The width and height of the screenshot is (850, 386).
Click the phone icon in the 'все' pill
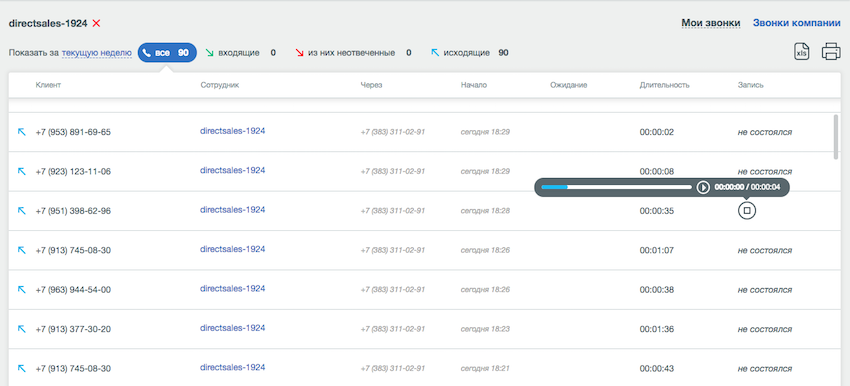pos(146,53)
